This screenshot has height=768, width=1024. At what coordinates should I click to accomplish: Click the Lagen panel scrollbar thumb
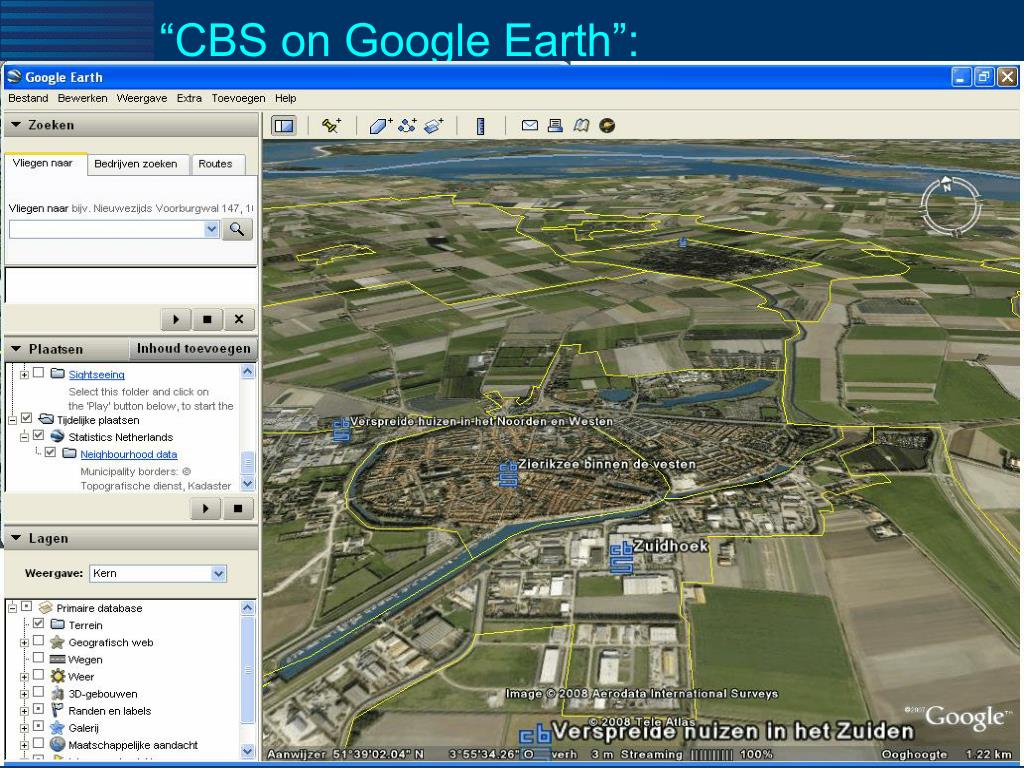coord(248,669)
